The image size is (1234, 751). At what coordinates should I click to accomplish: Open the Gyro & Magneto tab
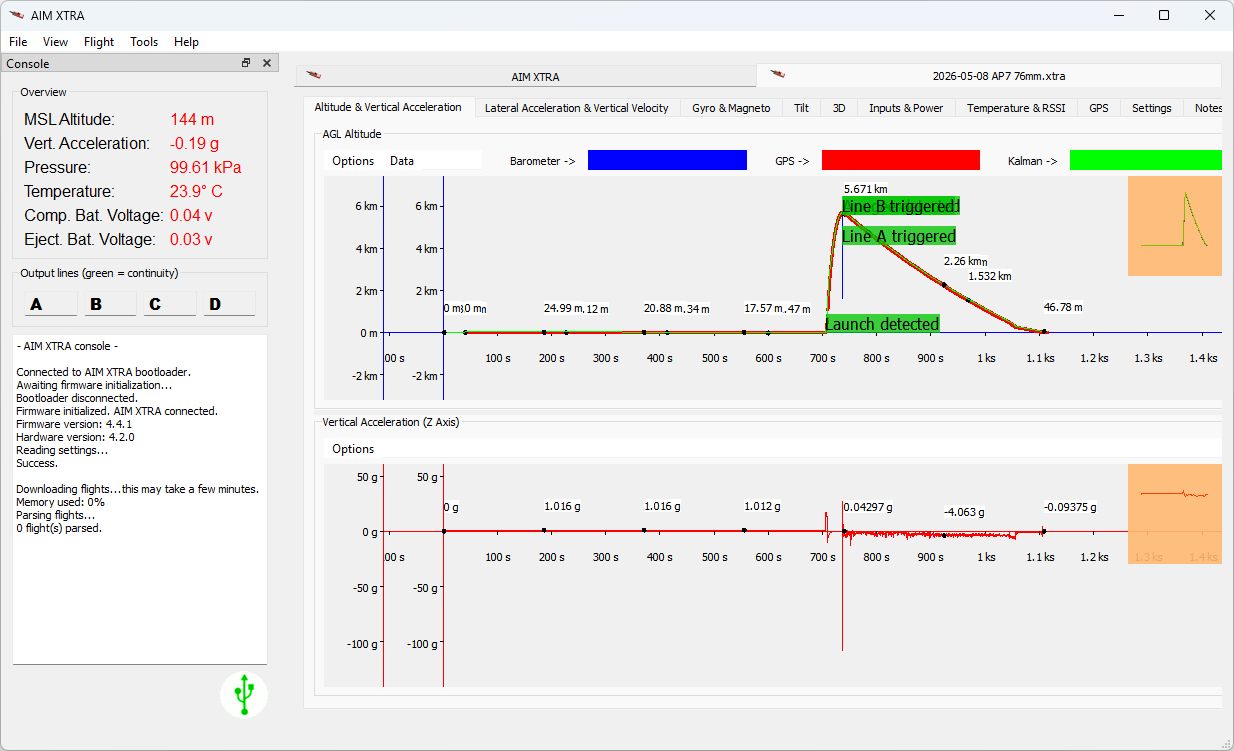click(731, 108)
